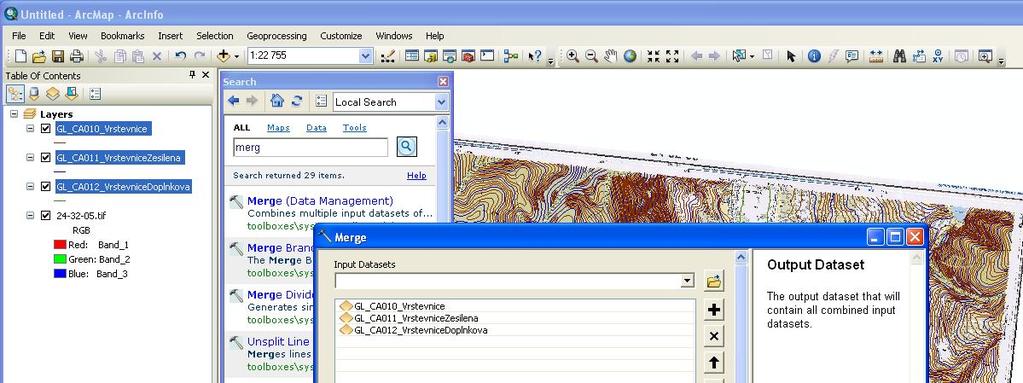The image size is (1023, 383).
Task: Click the Find binoculars icon
Action: (x=900, y=56)
